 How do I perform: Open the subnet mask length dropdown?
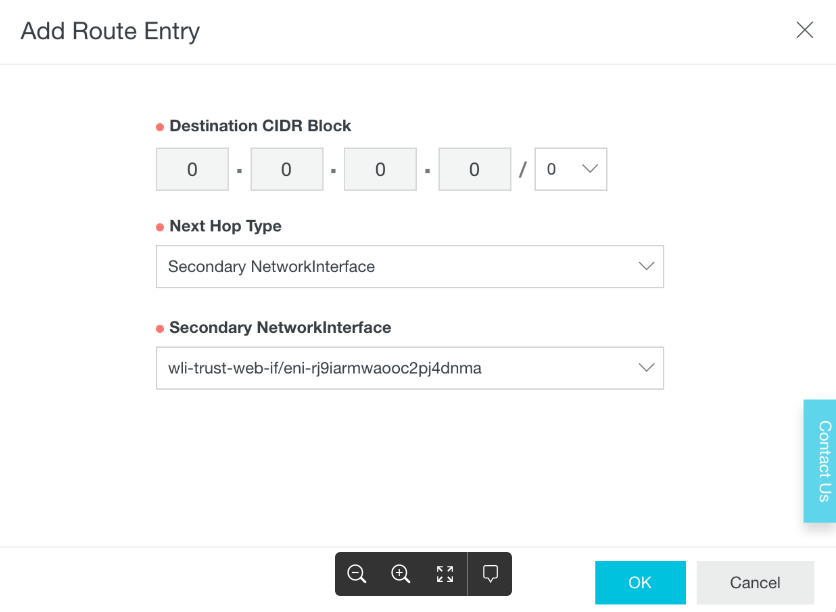click(571, 170)
